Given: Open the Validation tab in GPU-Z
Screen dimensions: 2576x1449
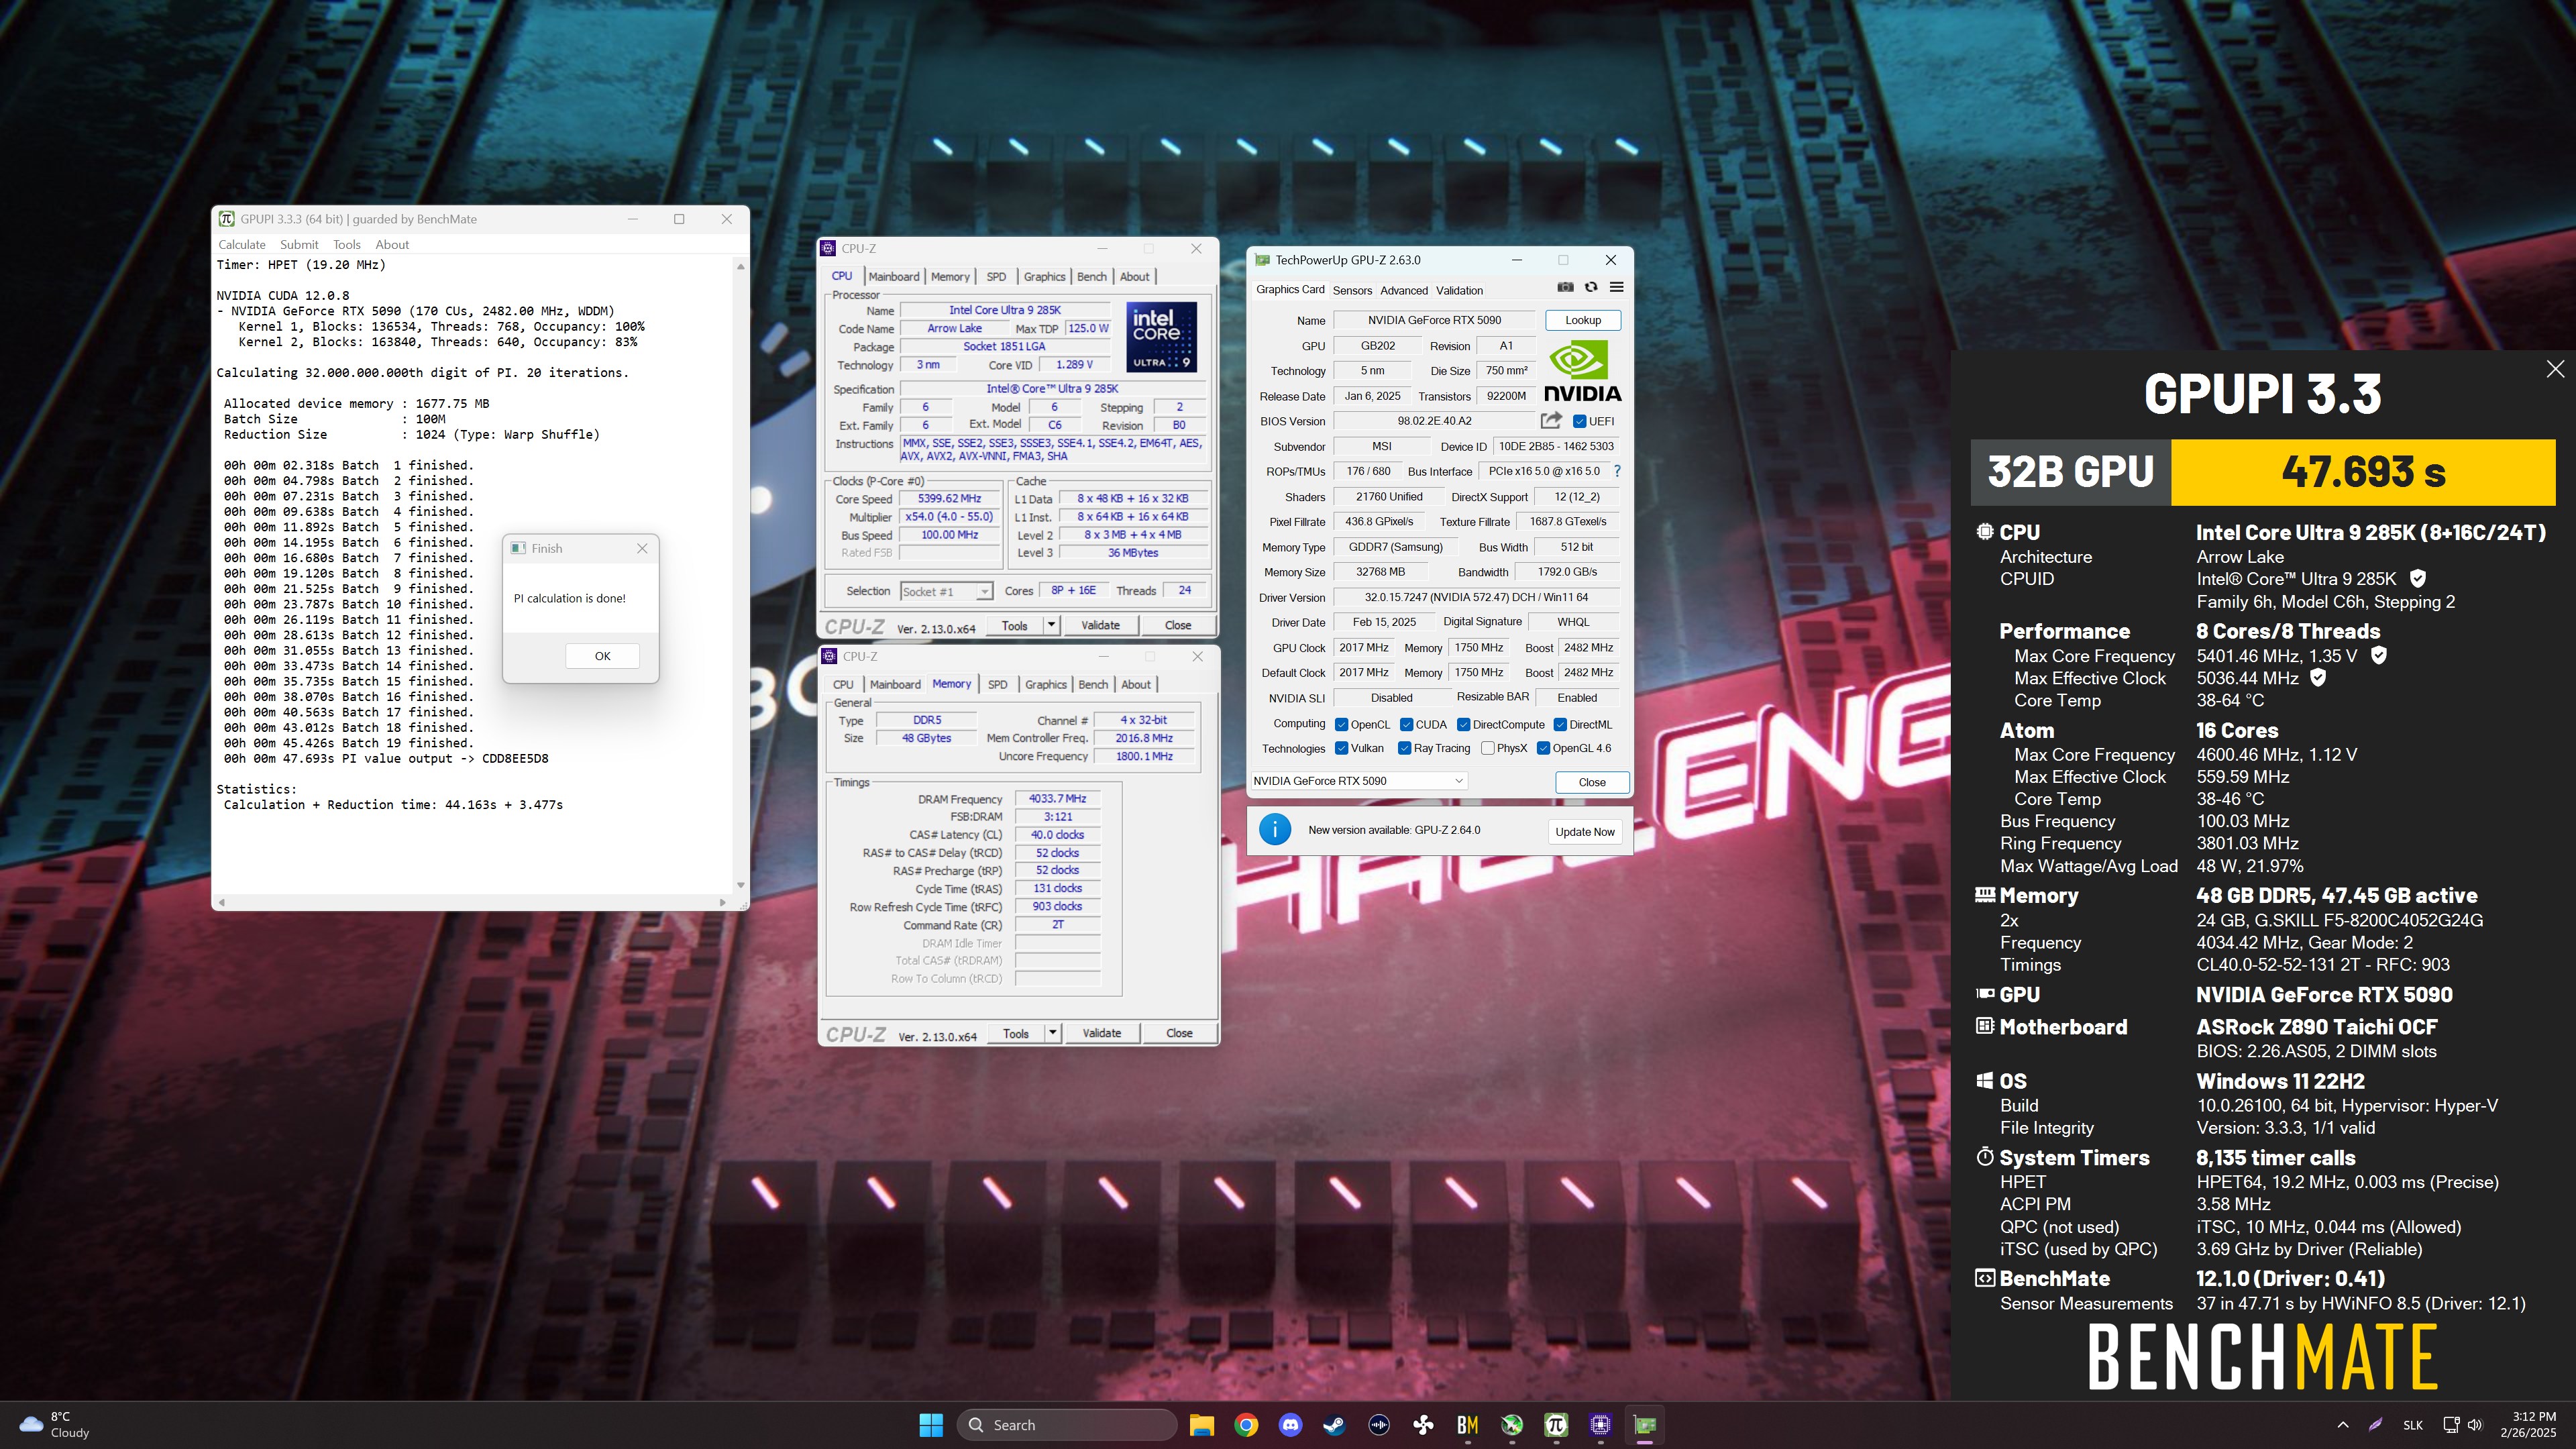Looking at the screenshot, I should point(1459,290).
